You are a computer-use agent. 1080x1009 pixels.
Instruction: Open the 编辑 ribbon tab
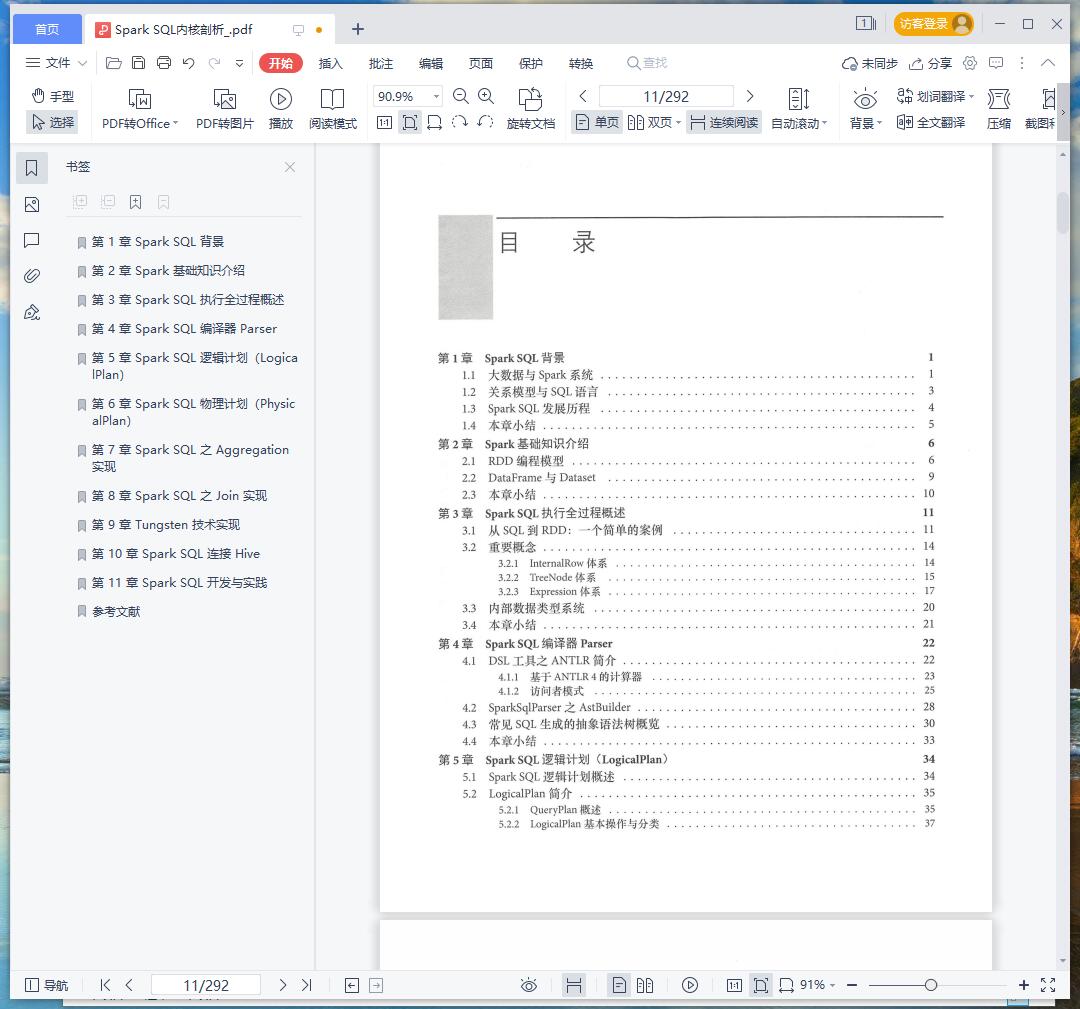click(x=430, y=63)
